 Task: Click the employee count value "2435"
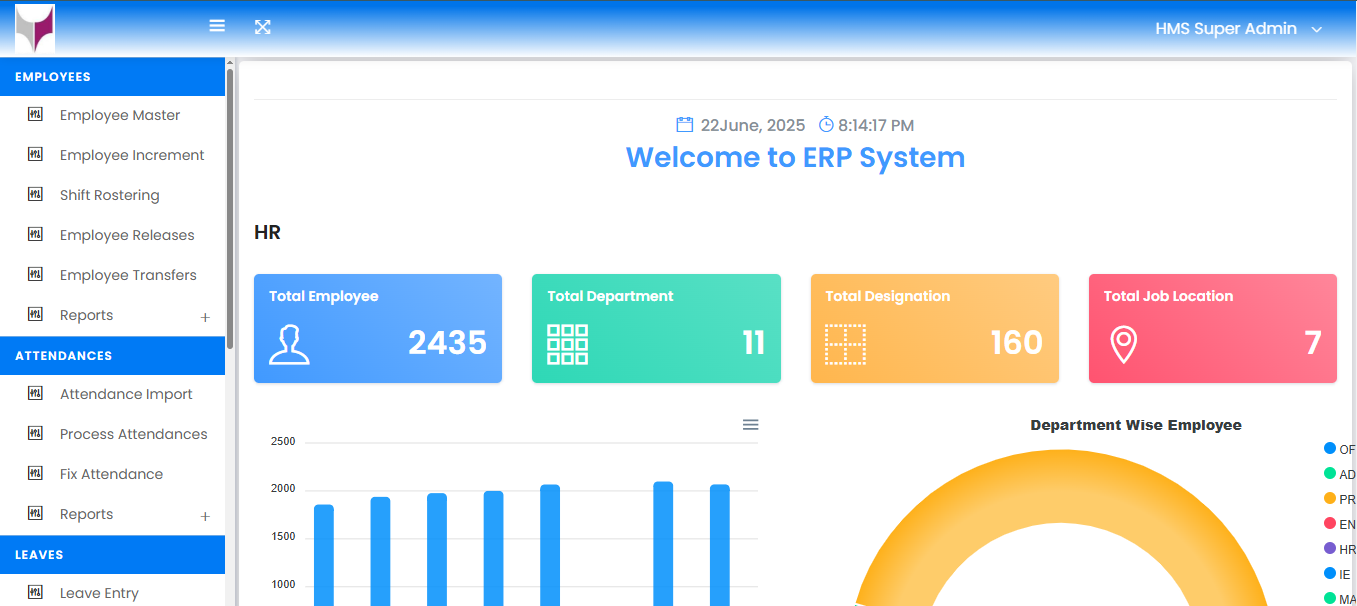[447, 343]
